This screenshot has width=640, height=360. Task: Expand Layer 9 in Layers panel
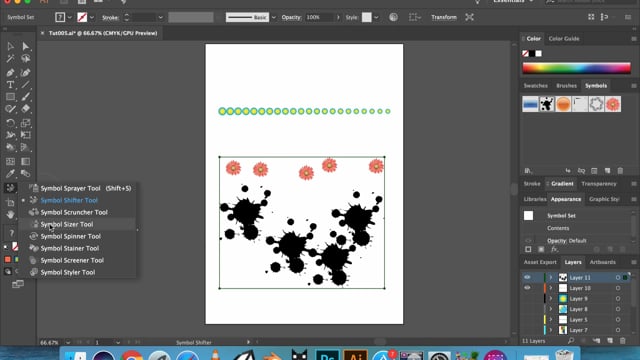coord(550,299)
